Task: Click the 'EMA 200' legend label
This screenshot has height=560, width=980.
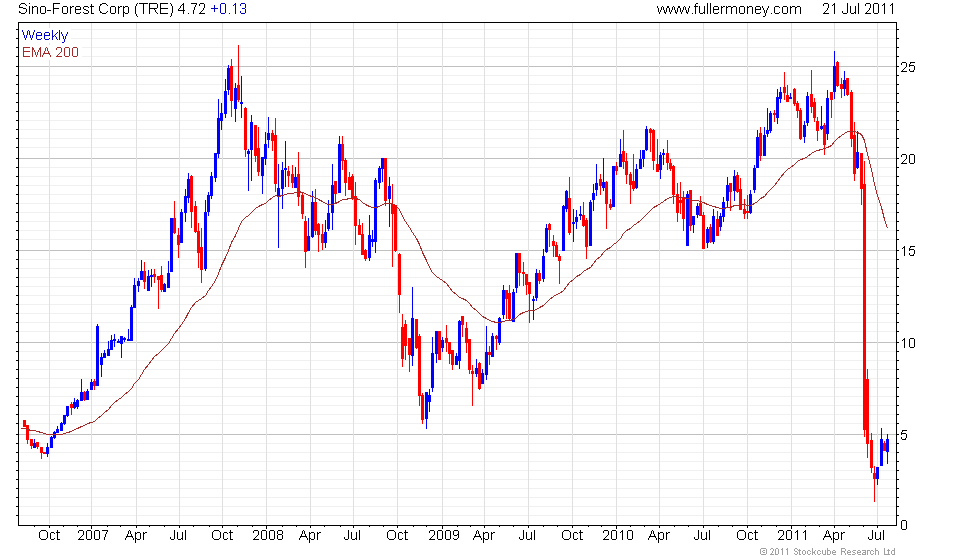Action: point(51,52)
